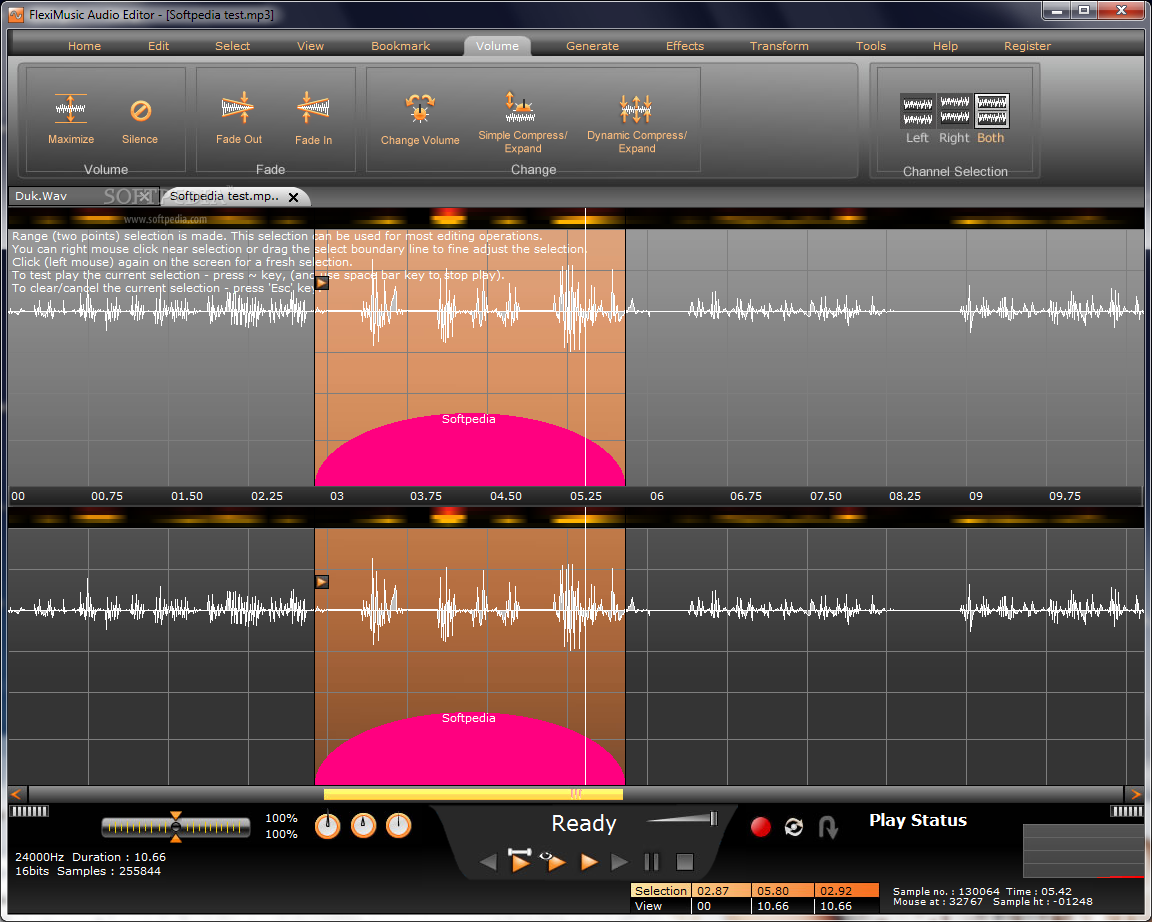Open the Select ribbon tab

232,46
